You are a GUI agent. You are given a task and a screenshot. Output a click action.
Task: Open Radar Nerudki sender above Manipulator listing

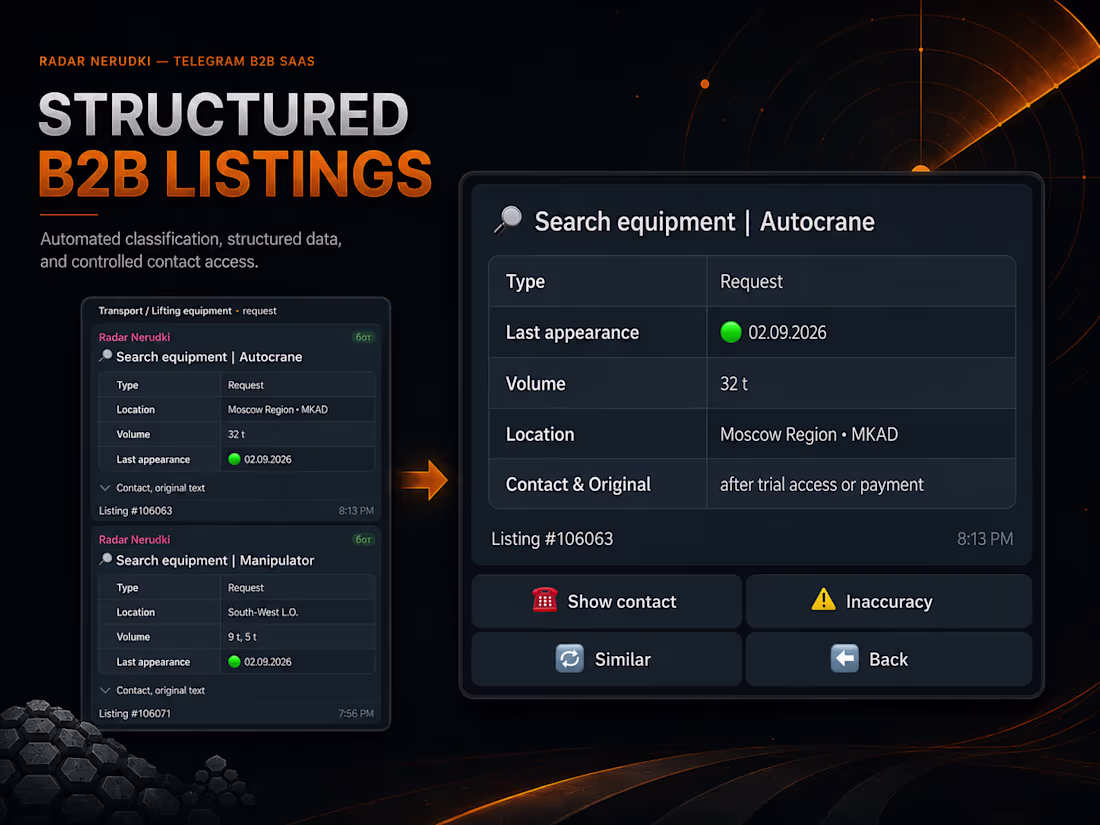(135, 539)
